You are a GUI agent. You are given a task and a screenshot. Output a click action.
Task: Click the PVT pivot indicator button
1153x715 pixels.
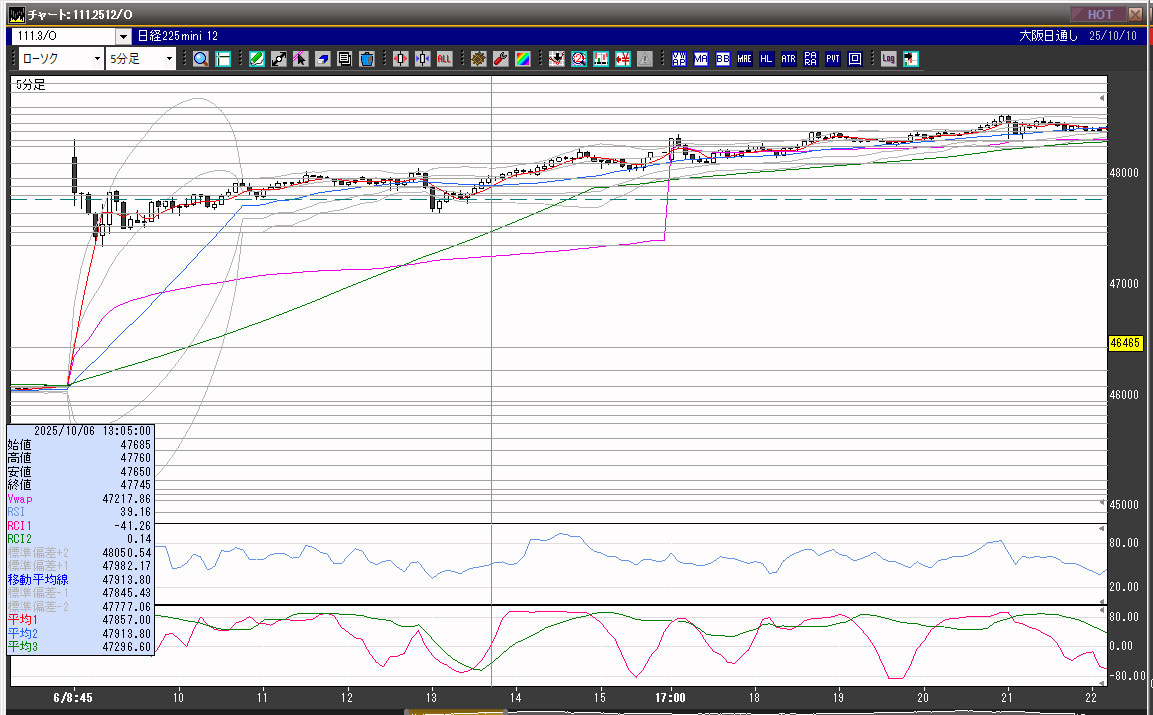click(832, 59)
